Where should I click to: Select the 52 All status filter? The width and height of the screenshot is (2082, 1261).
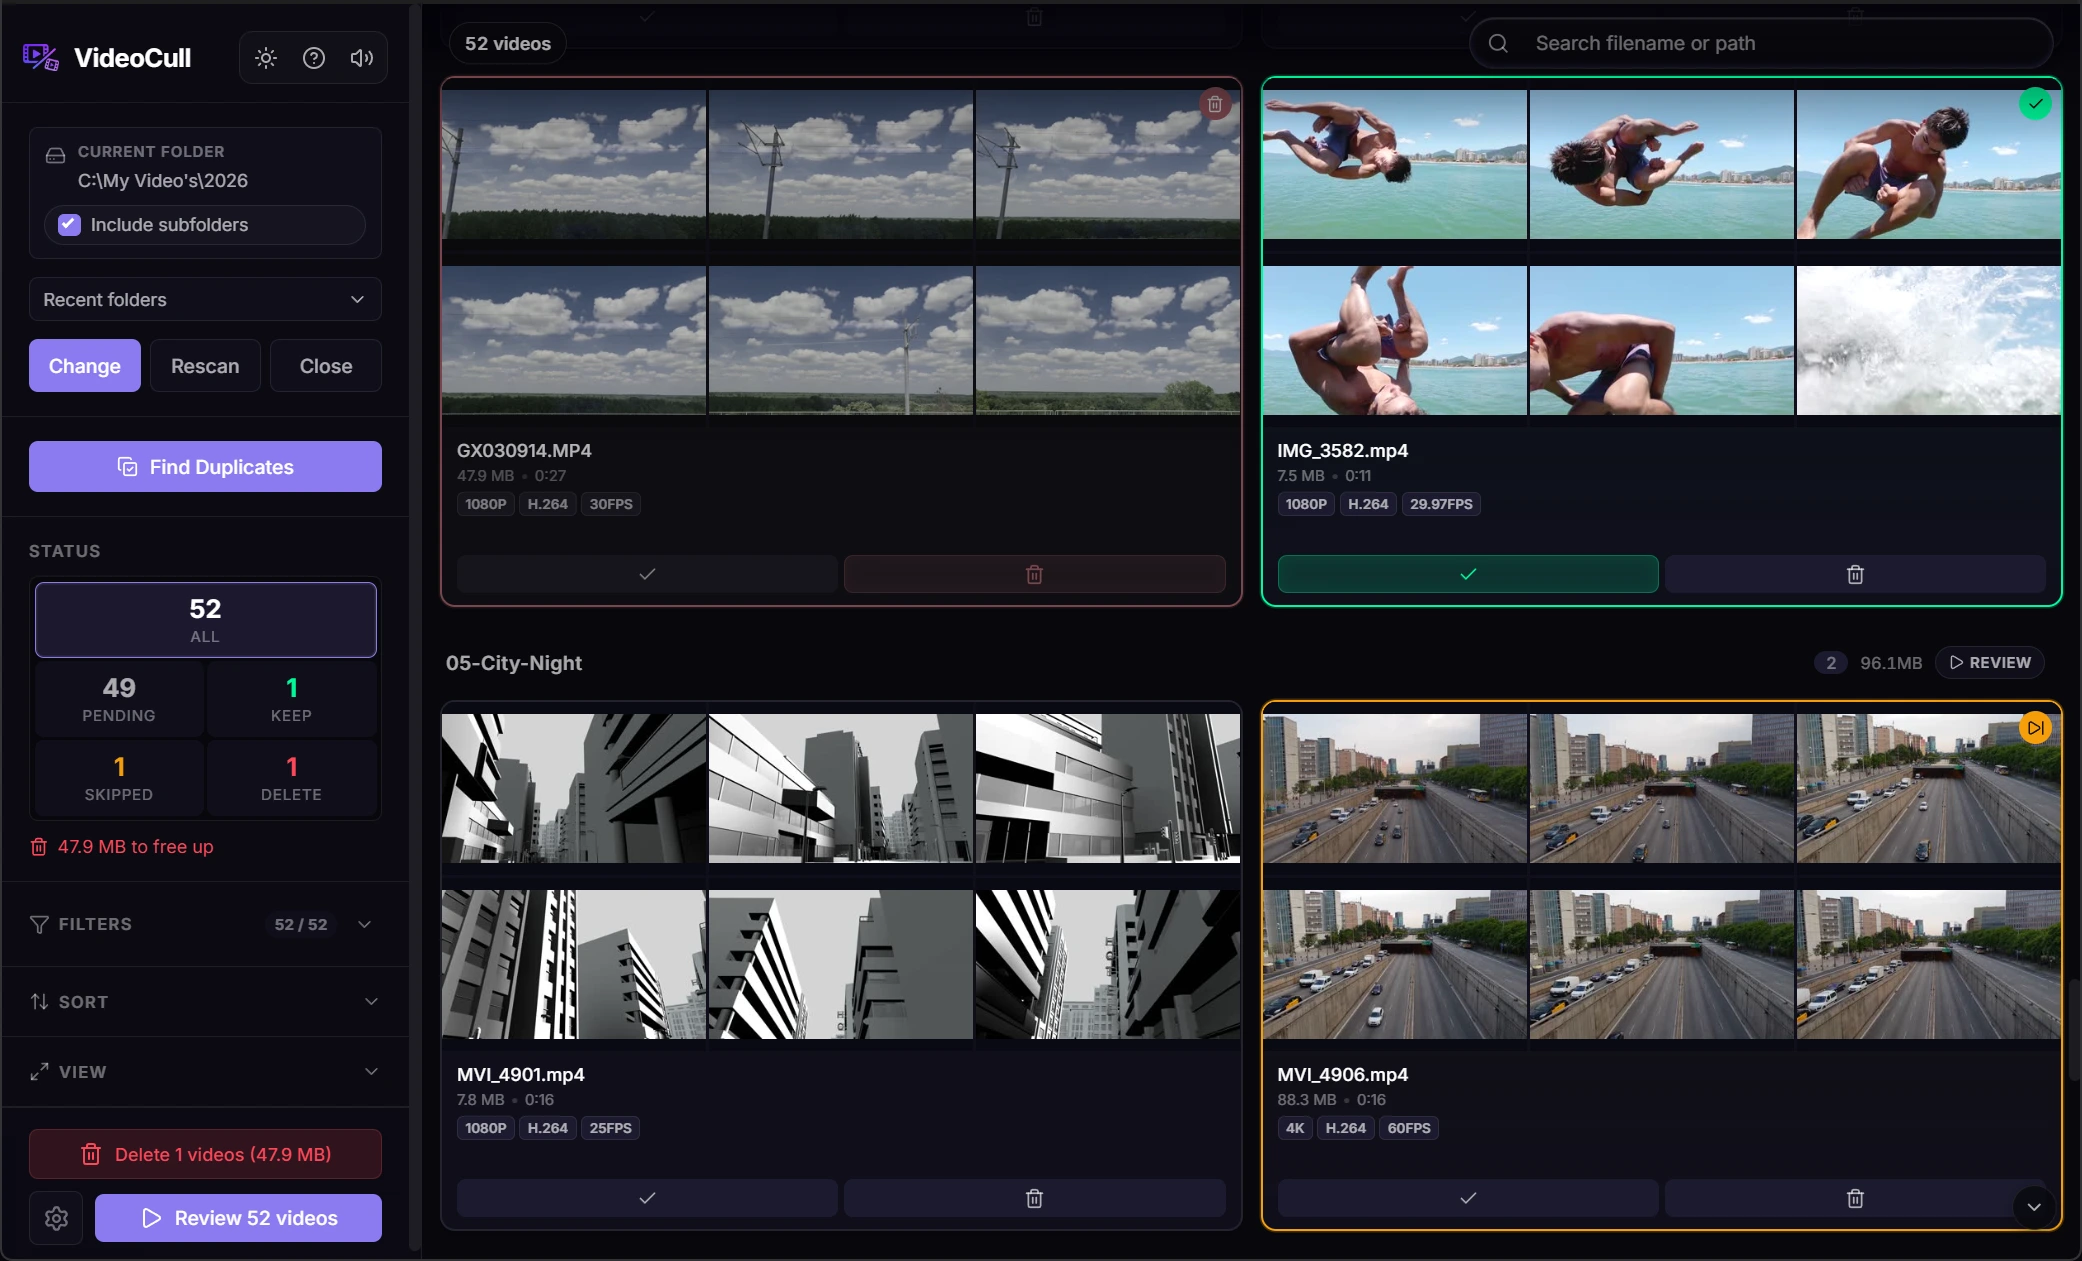(205, 620)
